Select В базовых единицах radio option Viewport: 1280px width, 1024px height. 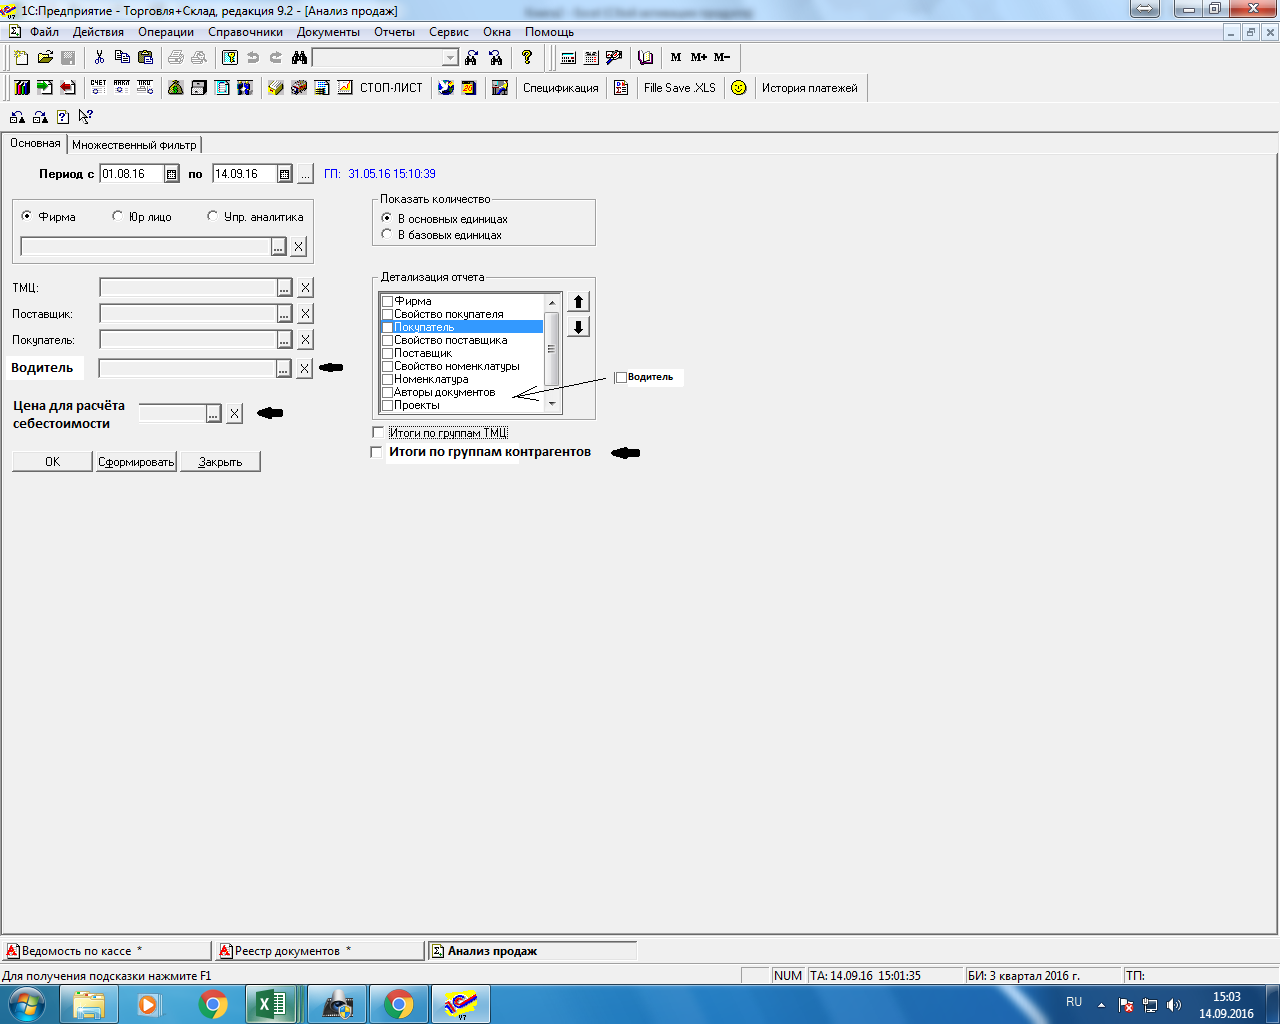(x=387, y=235)
